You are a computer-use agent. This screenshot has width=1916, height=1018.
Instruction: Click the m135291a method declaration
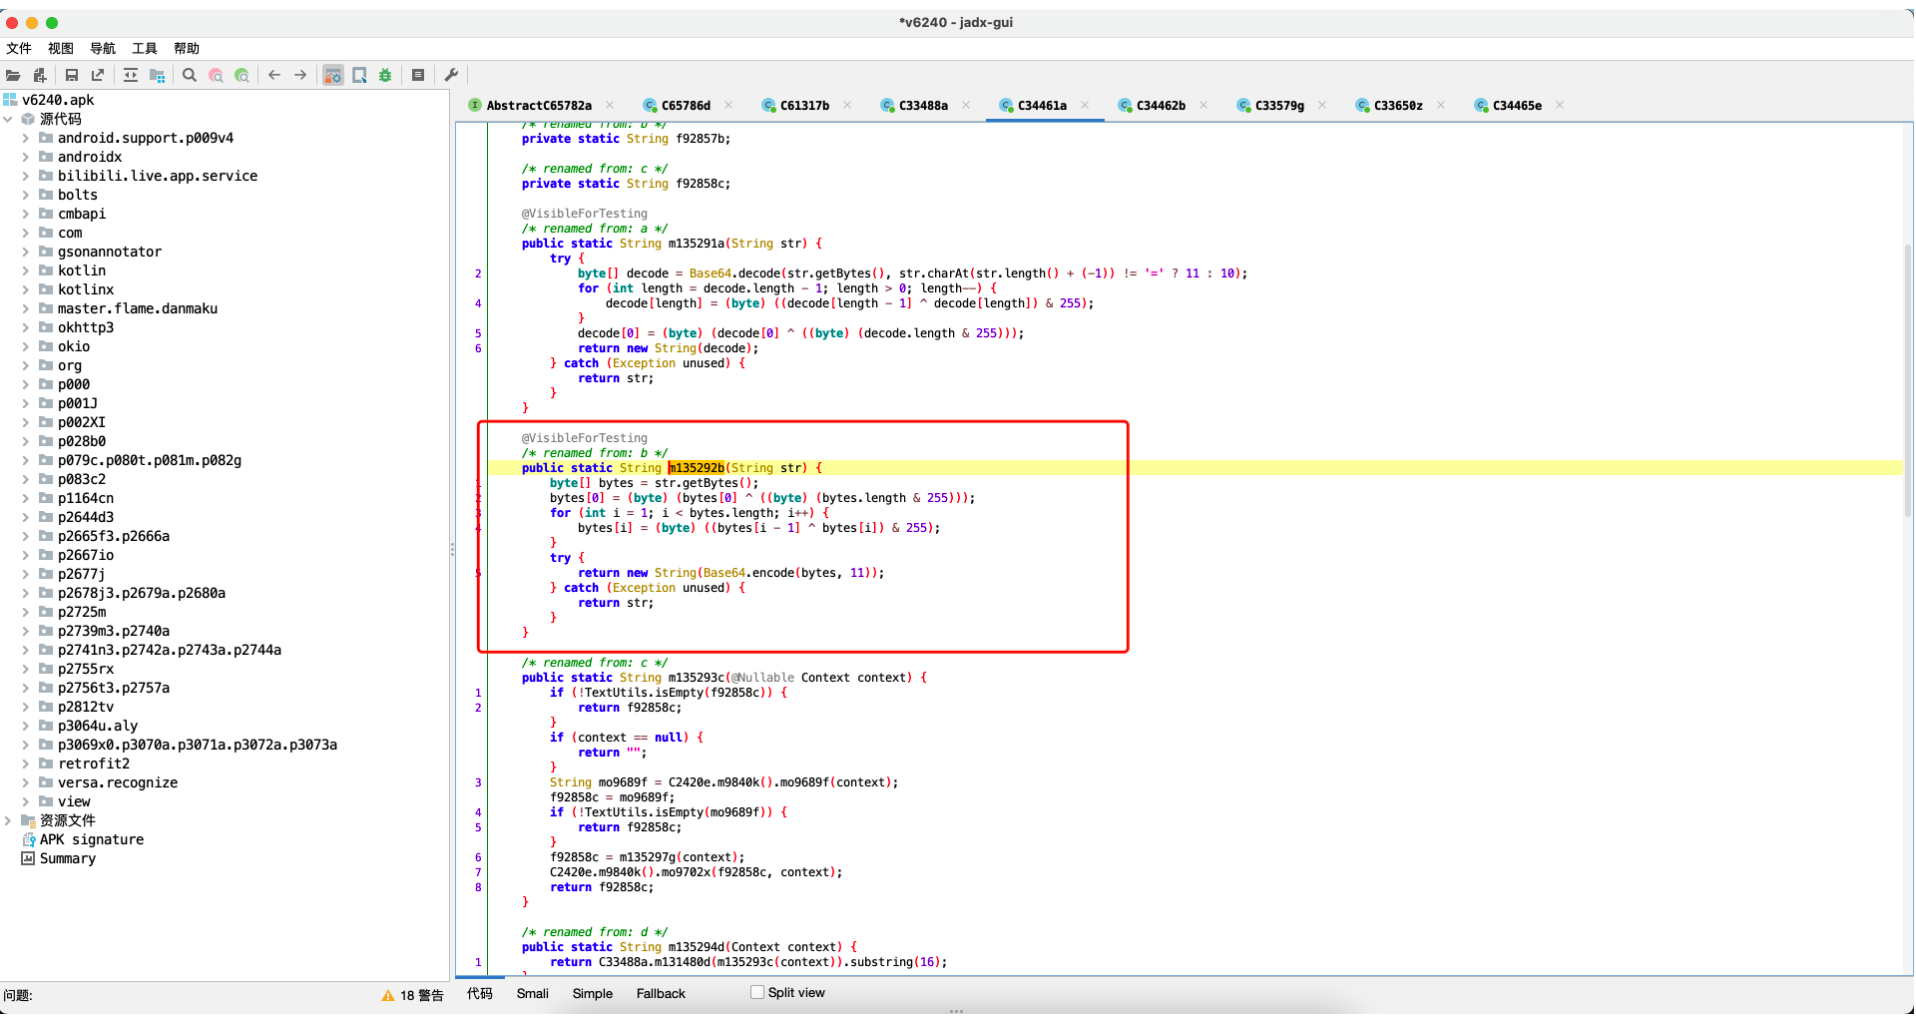[697, 243]
